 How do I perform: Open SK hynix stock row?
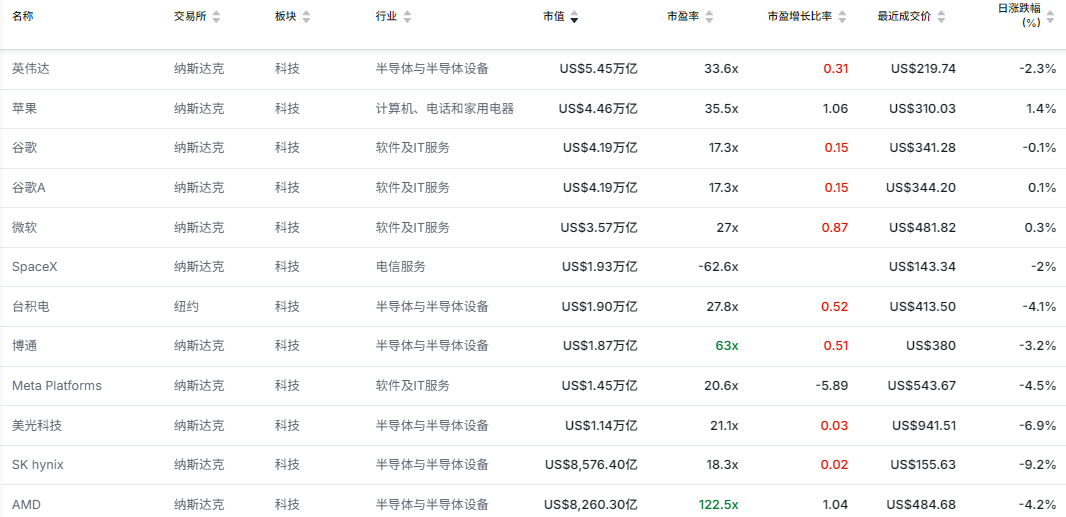(533, 465)
